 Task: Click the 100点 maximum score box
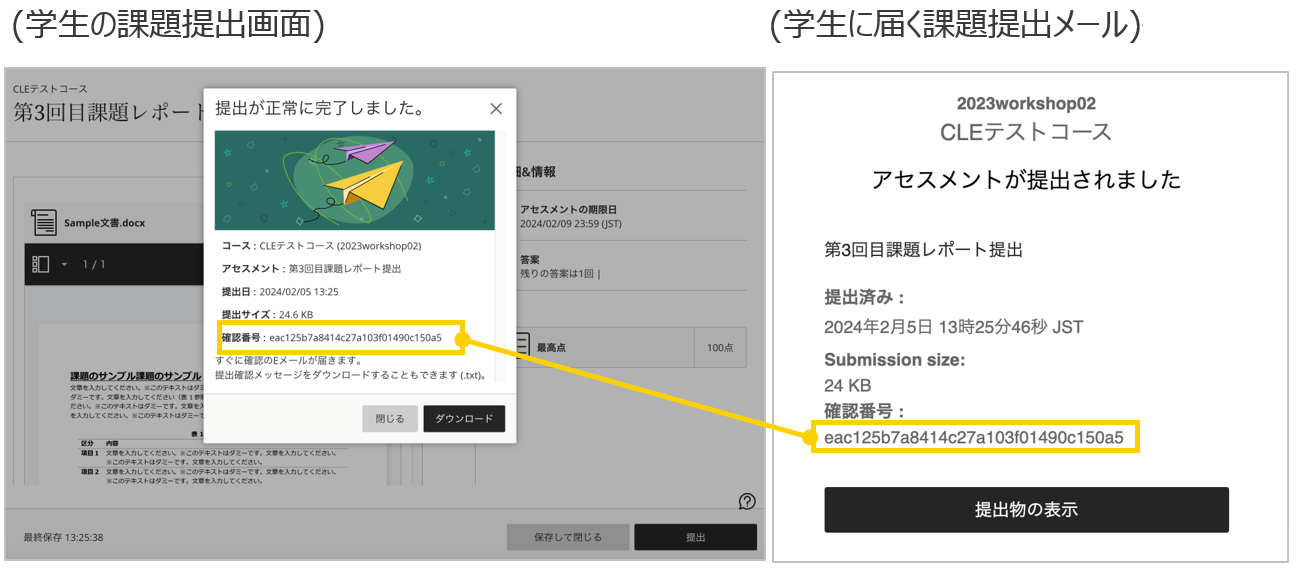click(719, 348)
